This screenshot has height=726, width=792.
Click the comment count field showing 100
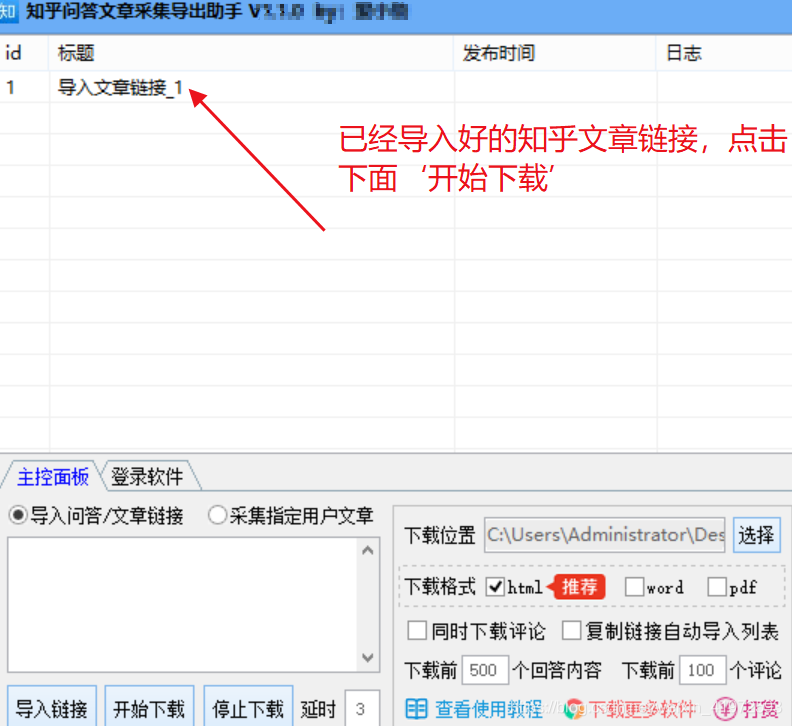[703, 670]
